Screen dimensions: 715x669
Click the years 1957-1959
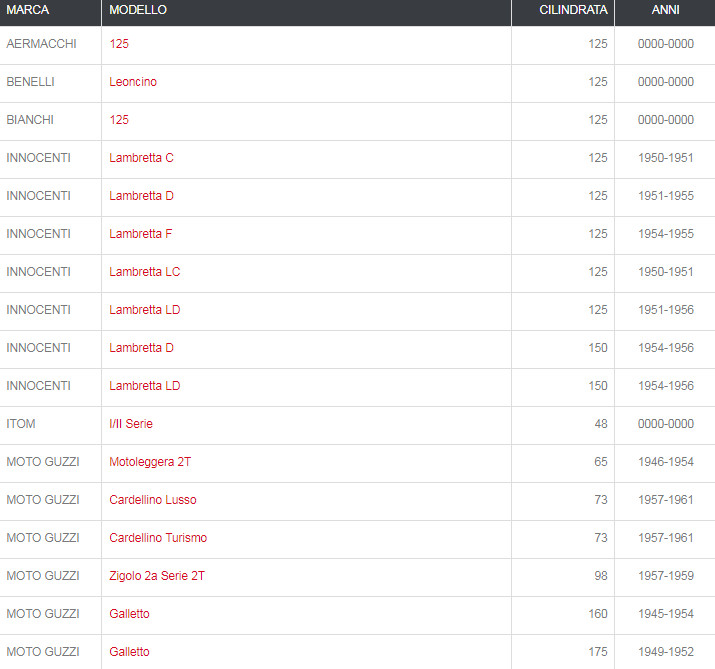[666, 576]
